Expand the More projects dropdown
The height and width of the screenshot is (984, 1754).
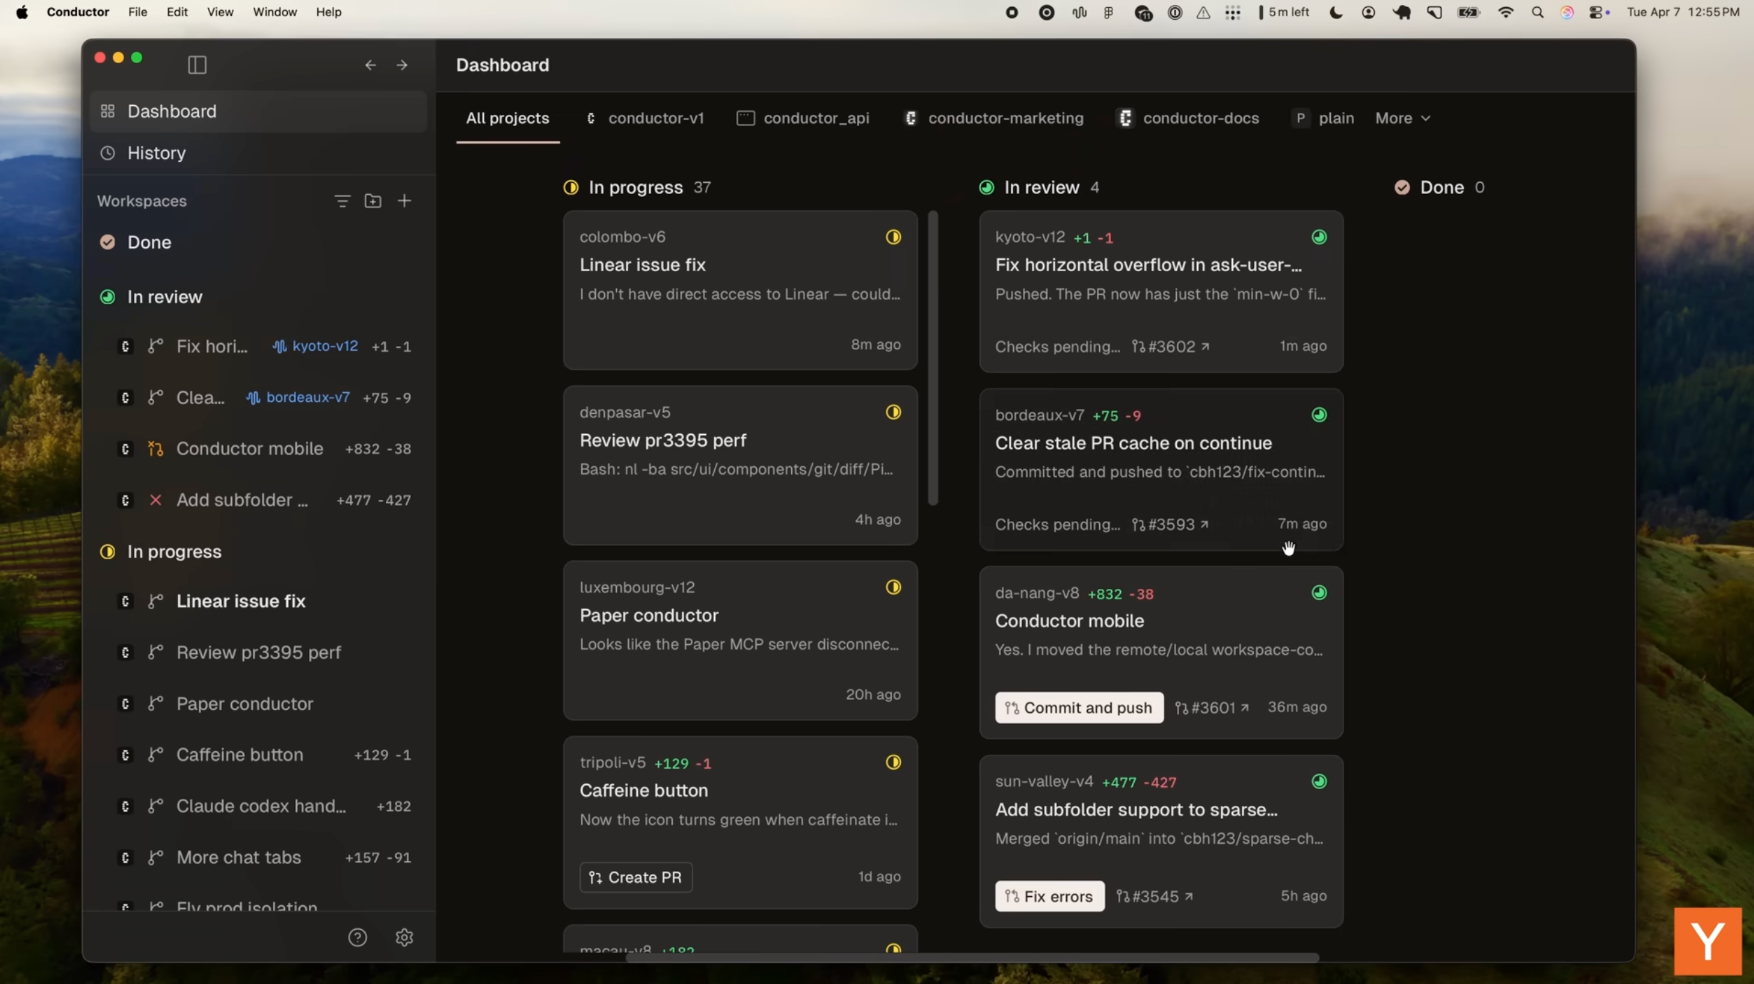pyautogui.click(x=1402, y=118)
